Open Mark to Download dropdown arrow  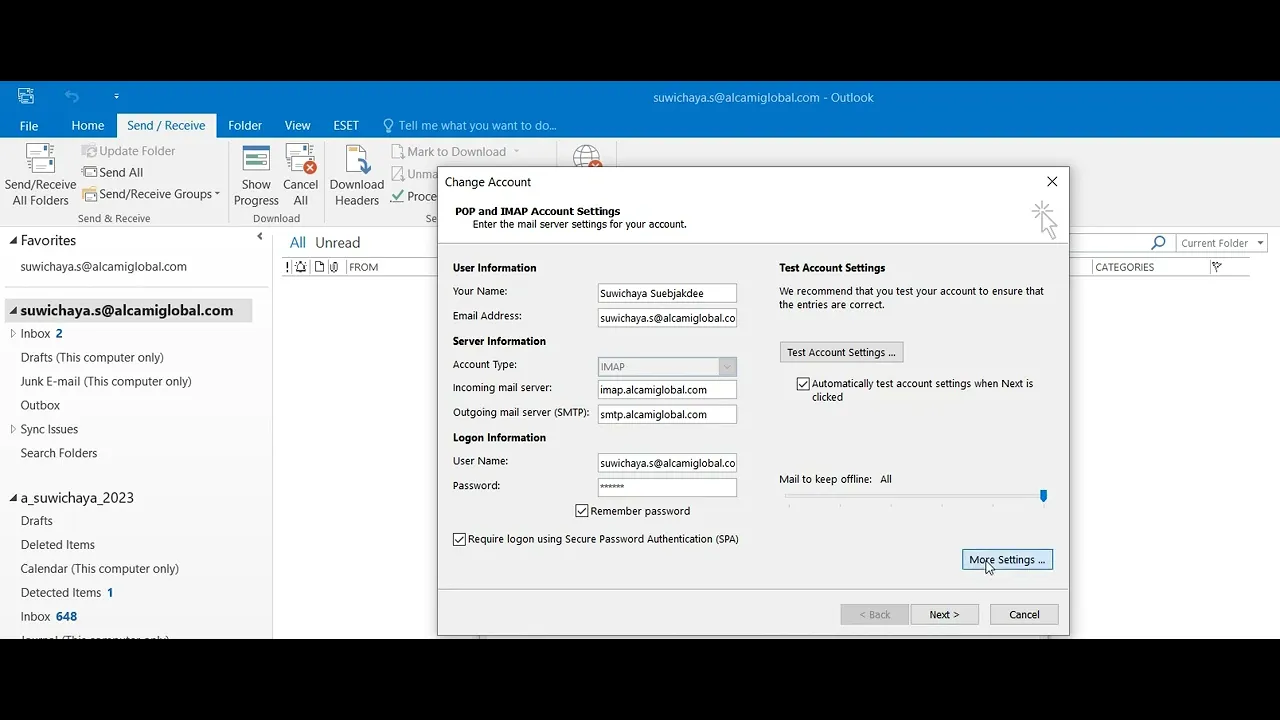pos(517,152)
